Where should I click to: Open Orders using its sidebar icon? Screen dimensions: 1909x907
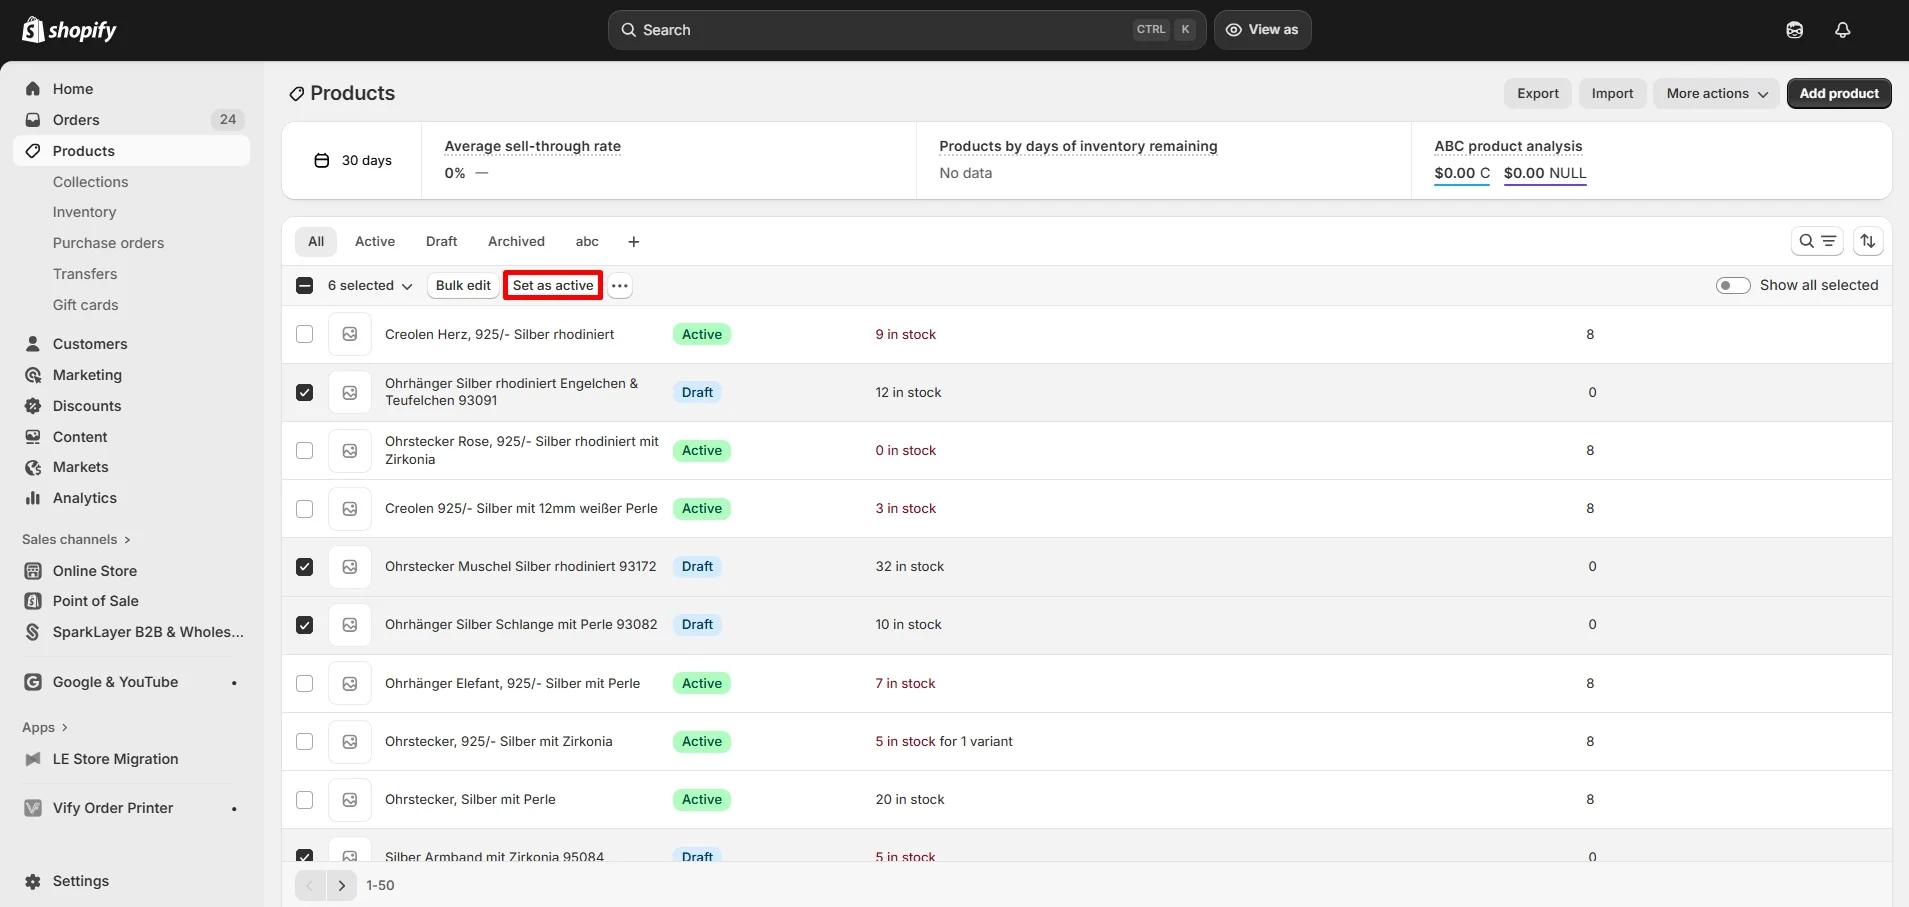[x=33, y=119]
